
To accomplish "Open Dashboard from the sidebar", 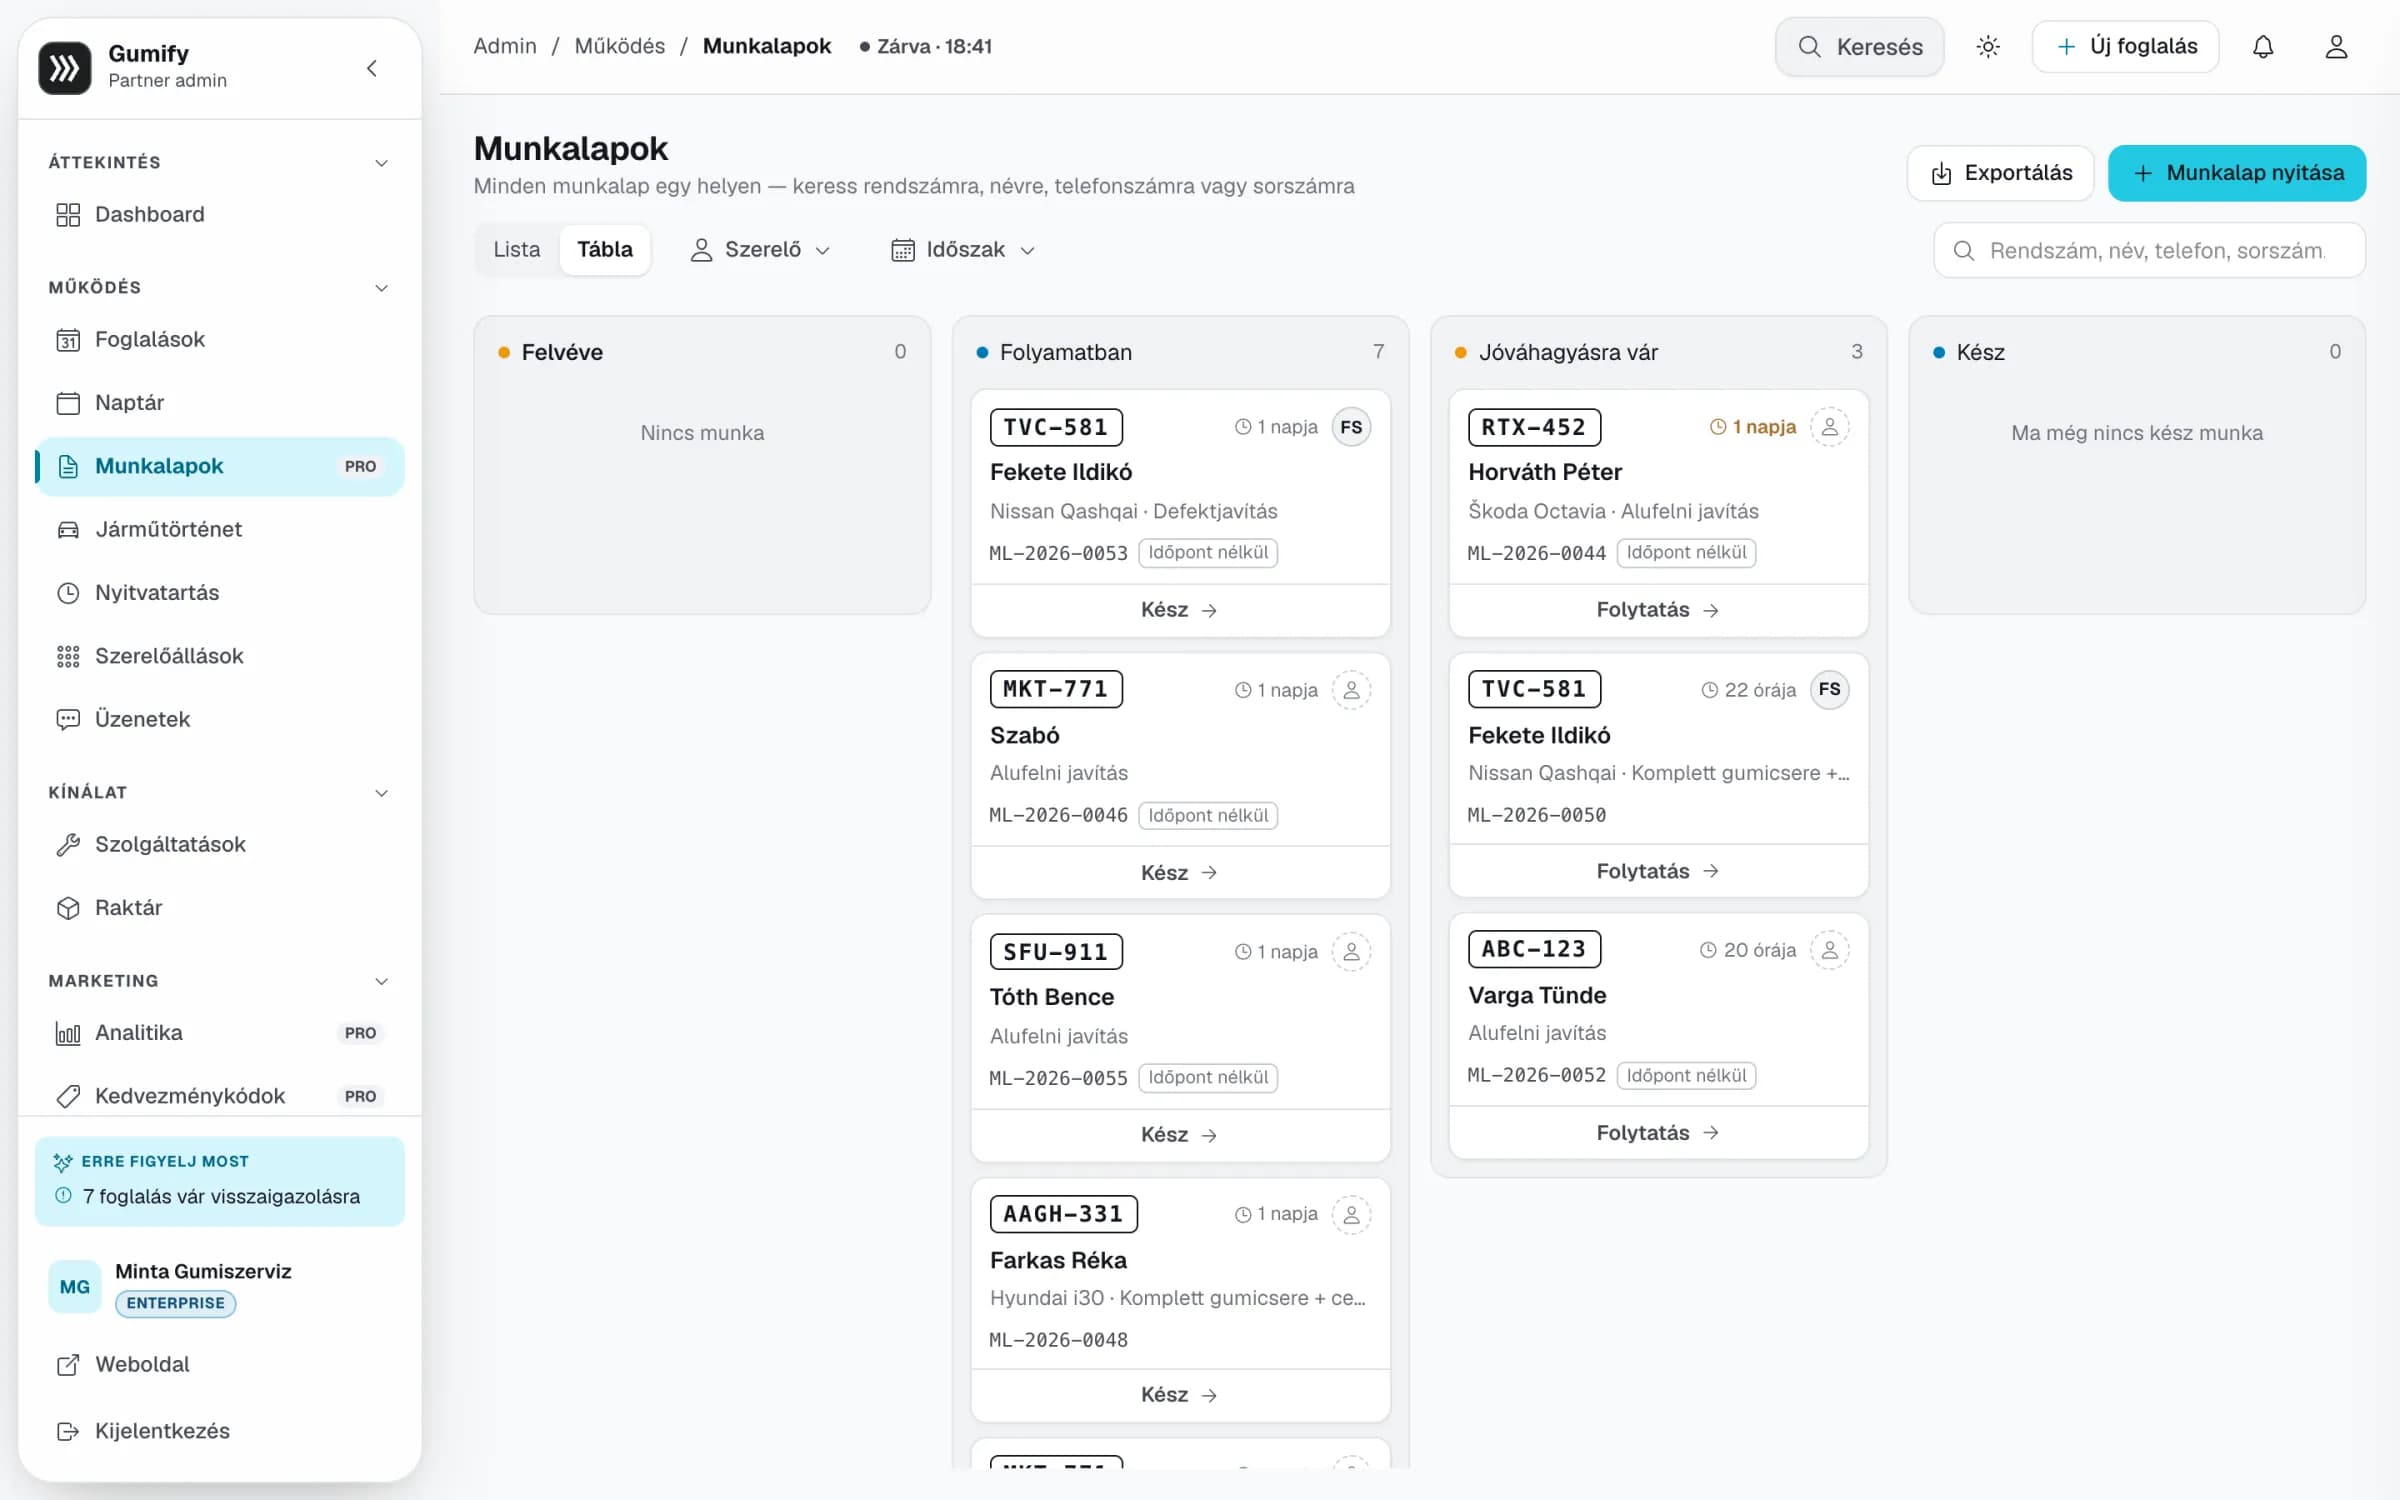I will coord(220,214).
